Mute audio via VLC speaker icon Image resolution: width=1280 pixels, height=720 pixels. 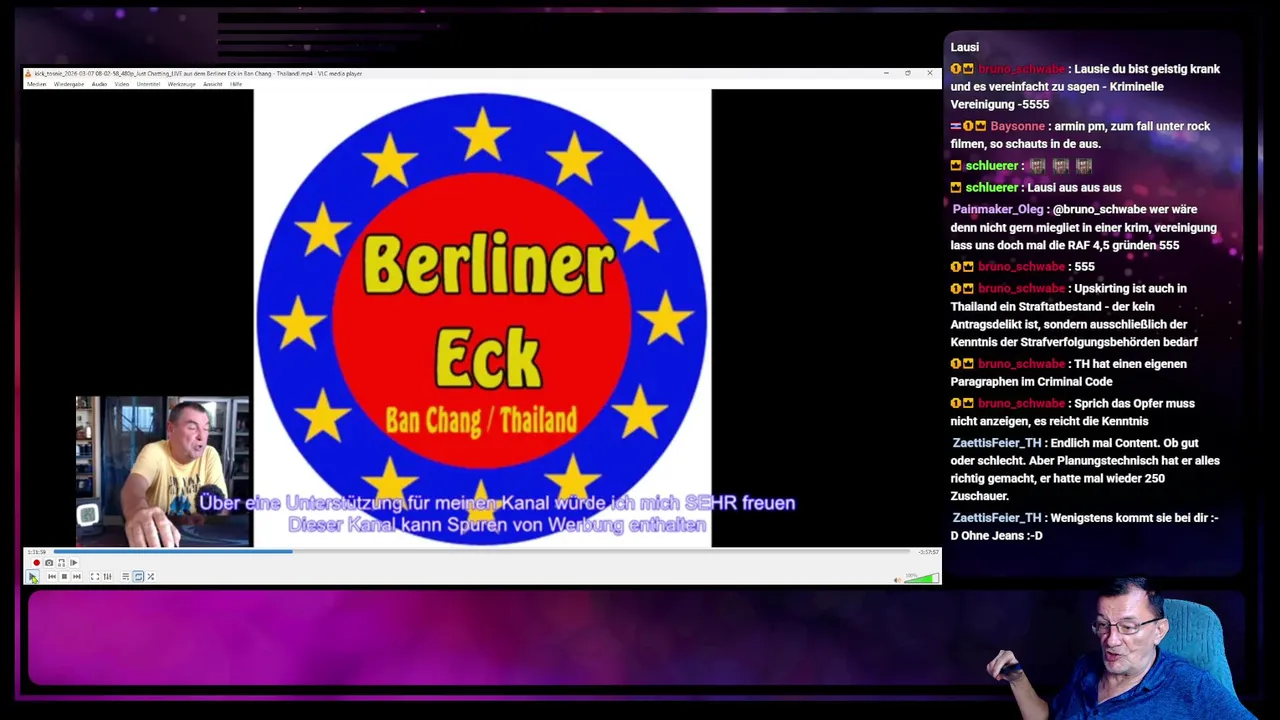(x=897, y=579)
